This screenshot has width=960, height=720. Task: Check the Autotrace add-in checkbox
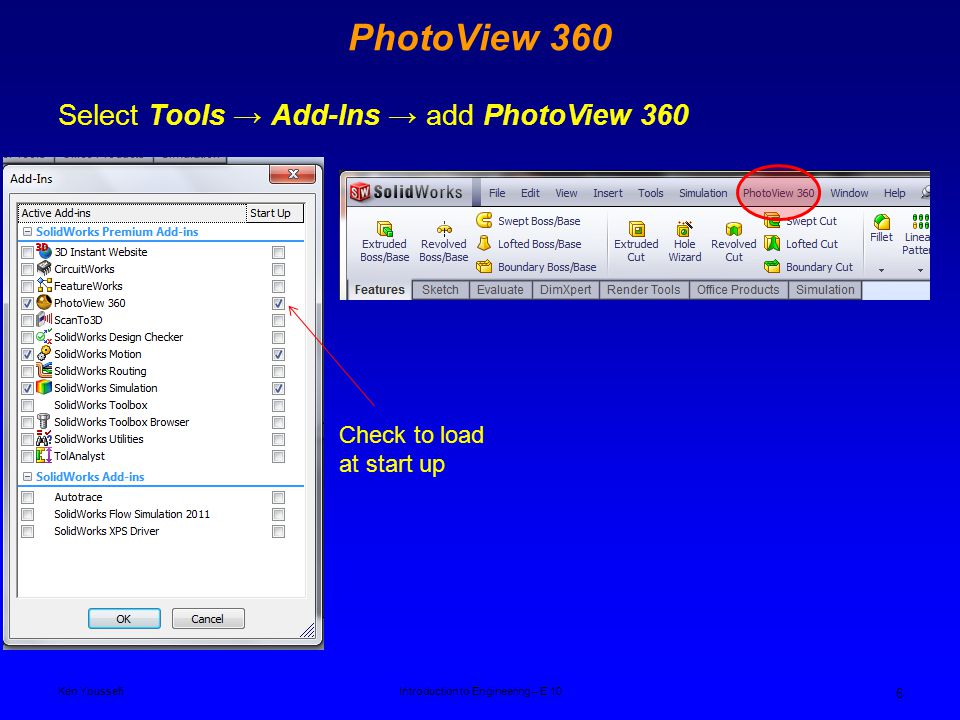(28, 497)
